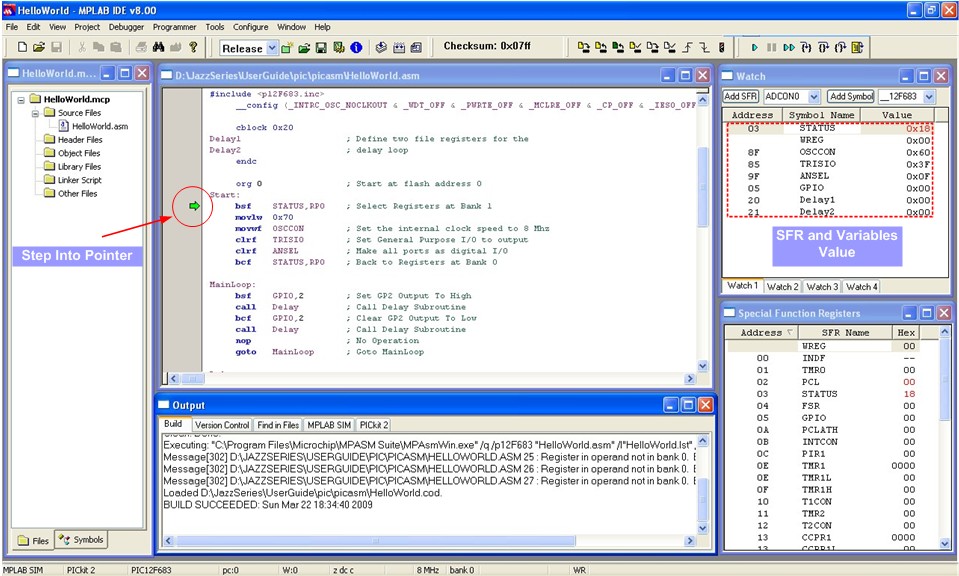Collapse the Source Files folder node
This screenshot has width=959, height=576.
tap(35, 113)
